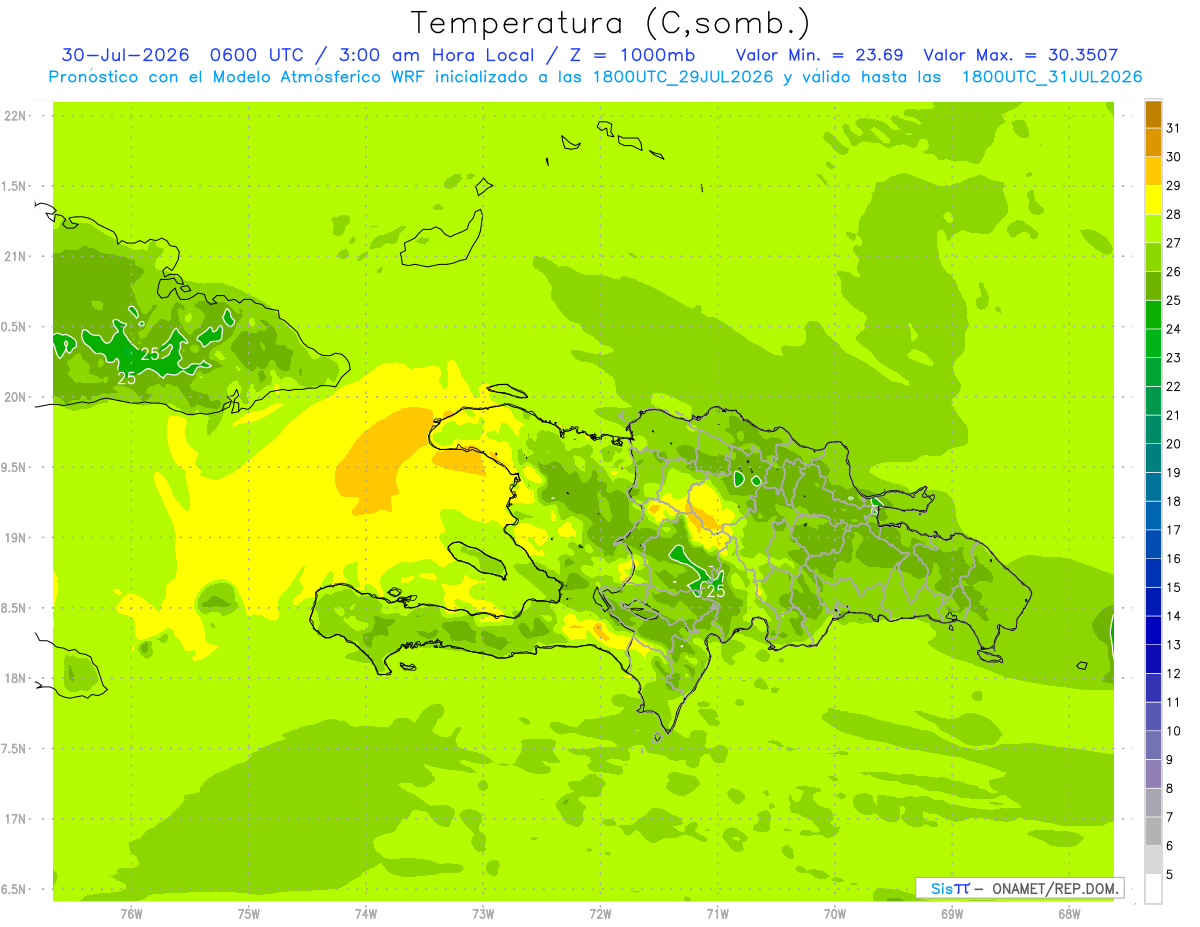Click the "Temperatura (C,somb.)" map title
This screenshot has width=1200, height=927.
coord(611,23)
